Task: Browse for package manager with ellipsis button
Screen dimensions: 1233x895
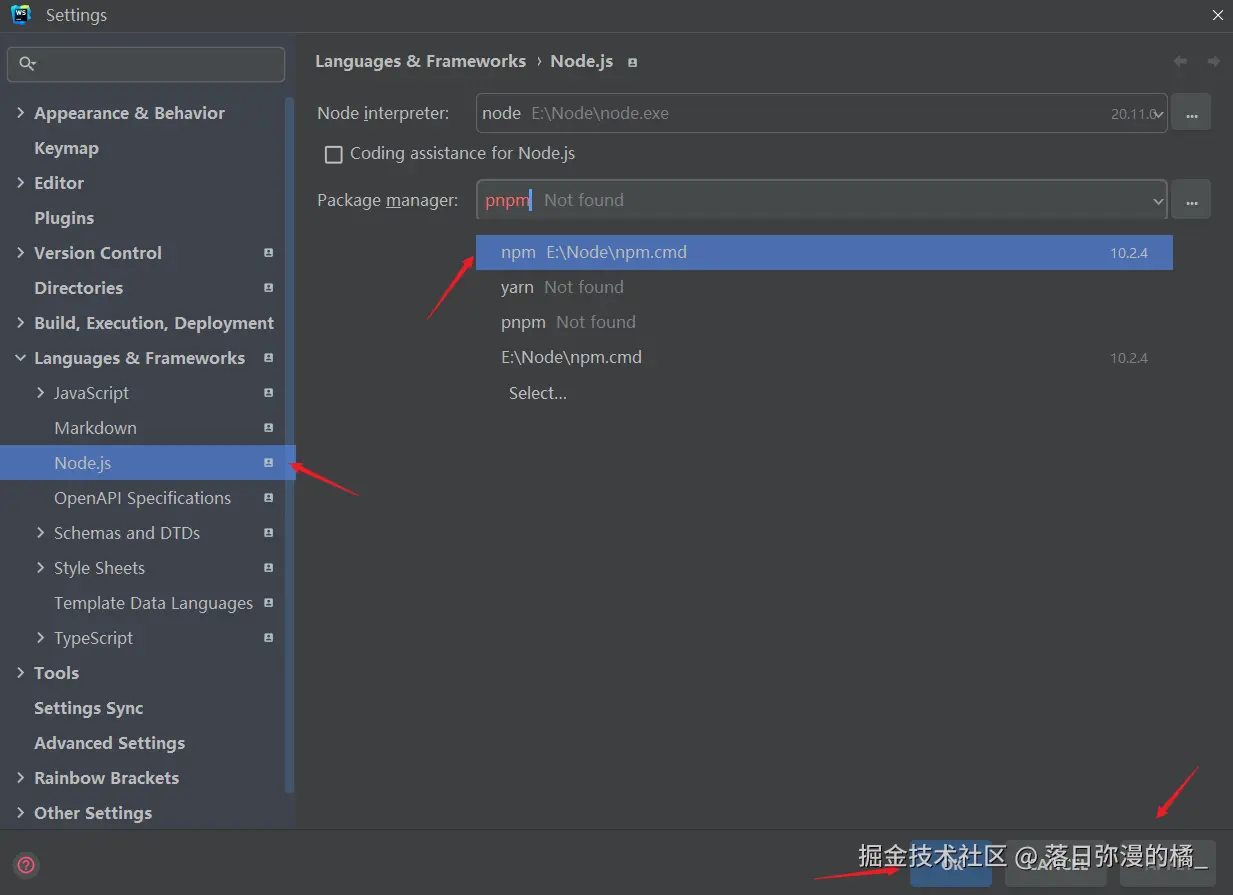Action: click(x=1191, y=200)
